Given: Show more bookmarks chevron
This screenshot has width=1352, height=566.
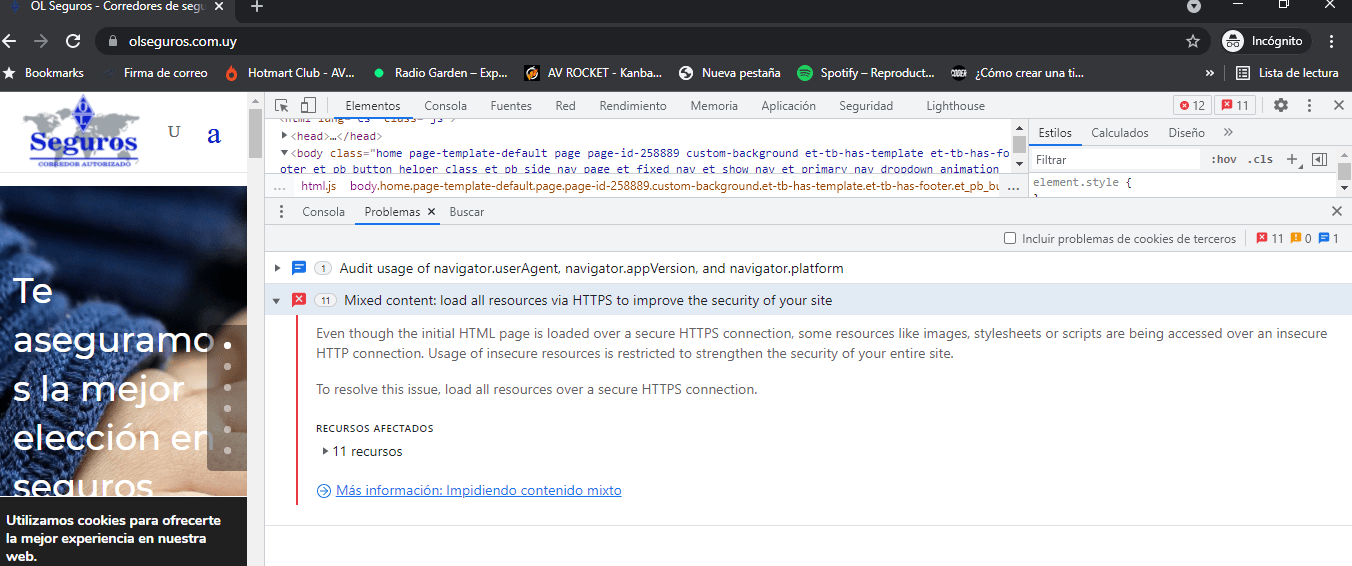Looking at the screenshot, I should [x=1210, y=73].
